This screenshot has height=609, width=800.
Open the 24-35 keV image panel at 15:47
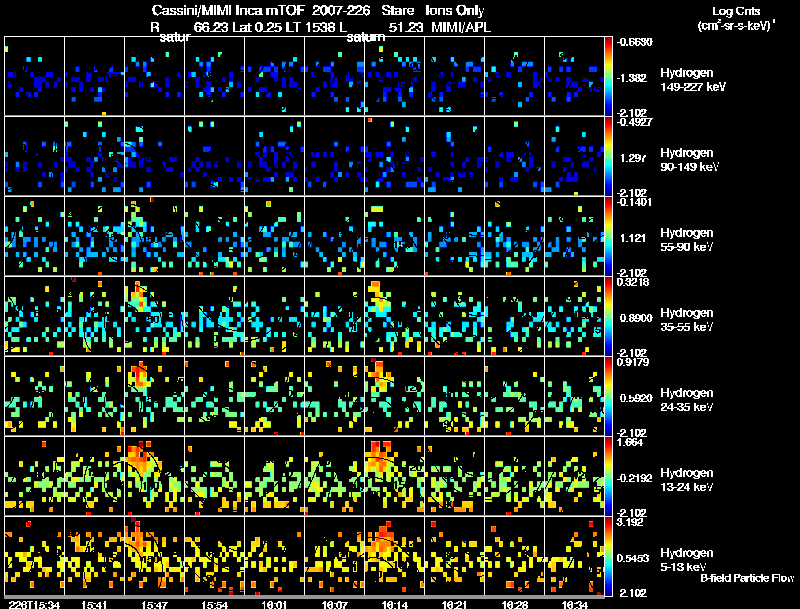pos(154,396)
